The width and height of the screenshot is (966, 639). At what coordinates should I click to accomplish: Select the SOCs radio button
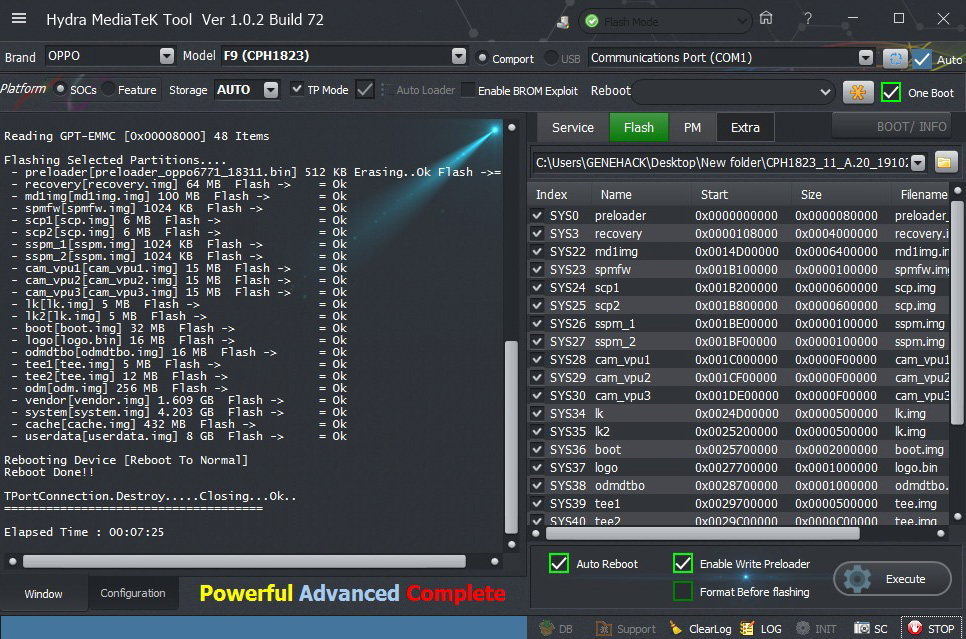[60, 89]
